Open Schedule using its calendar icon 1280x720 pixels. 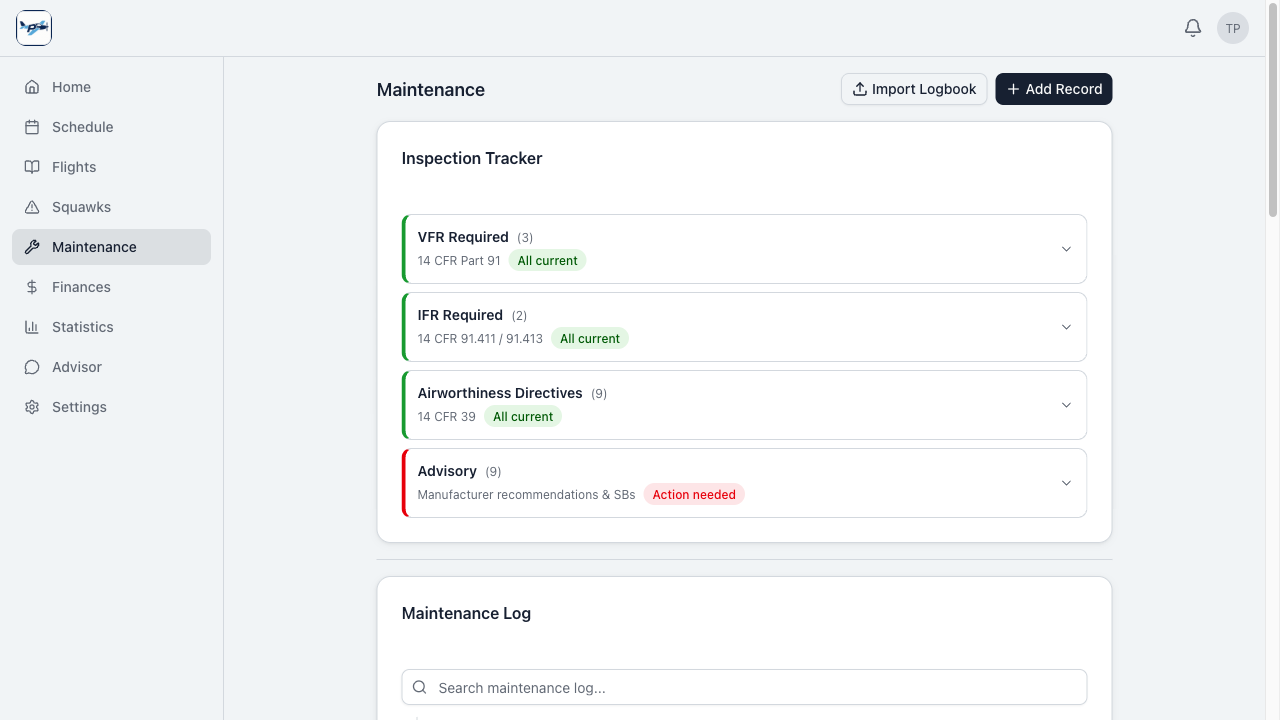pyautogui.click(x=31, y=127)
